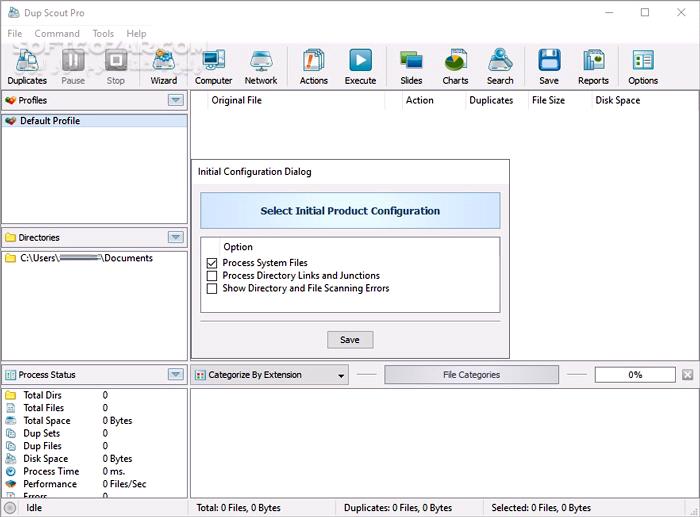Open the Command menu
The image size is (700, 517).
[57, 33]
